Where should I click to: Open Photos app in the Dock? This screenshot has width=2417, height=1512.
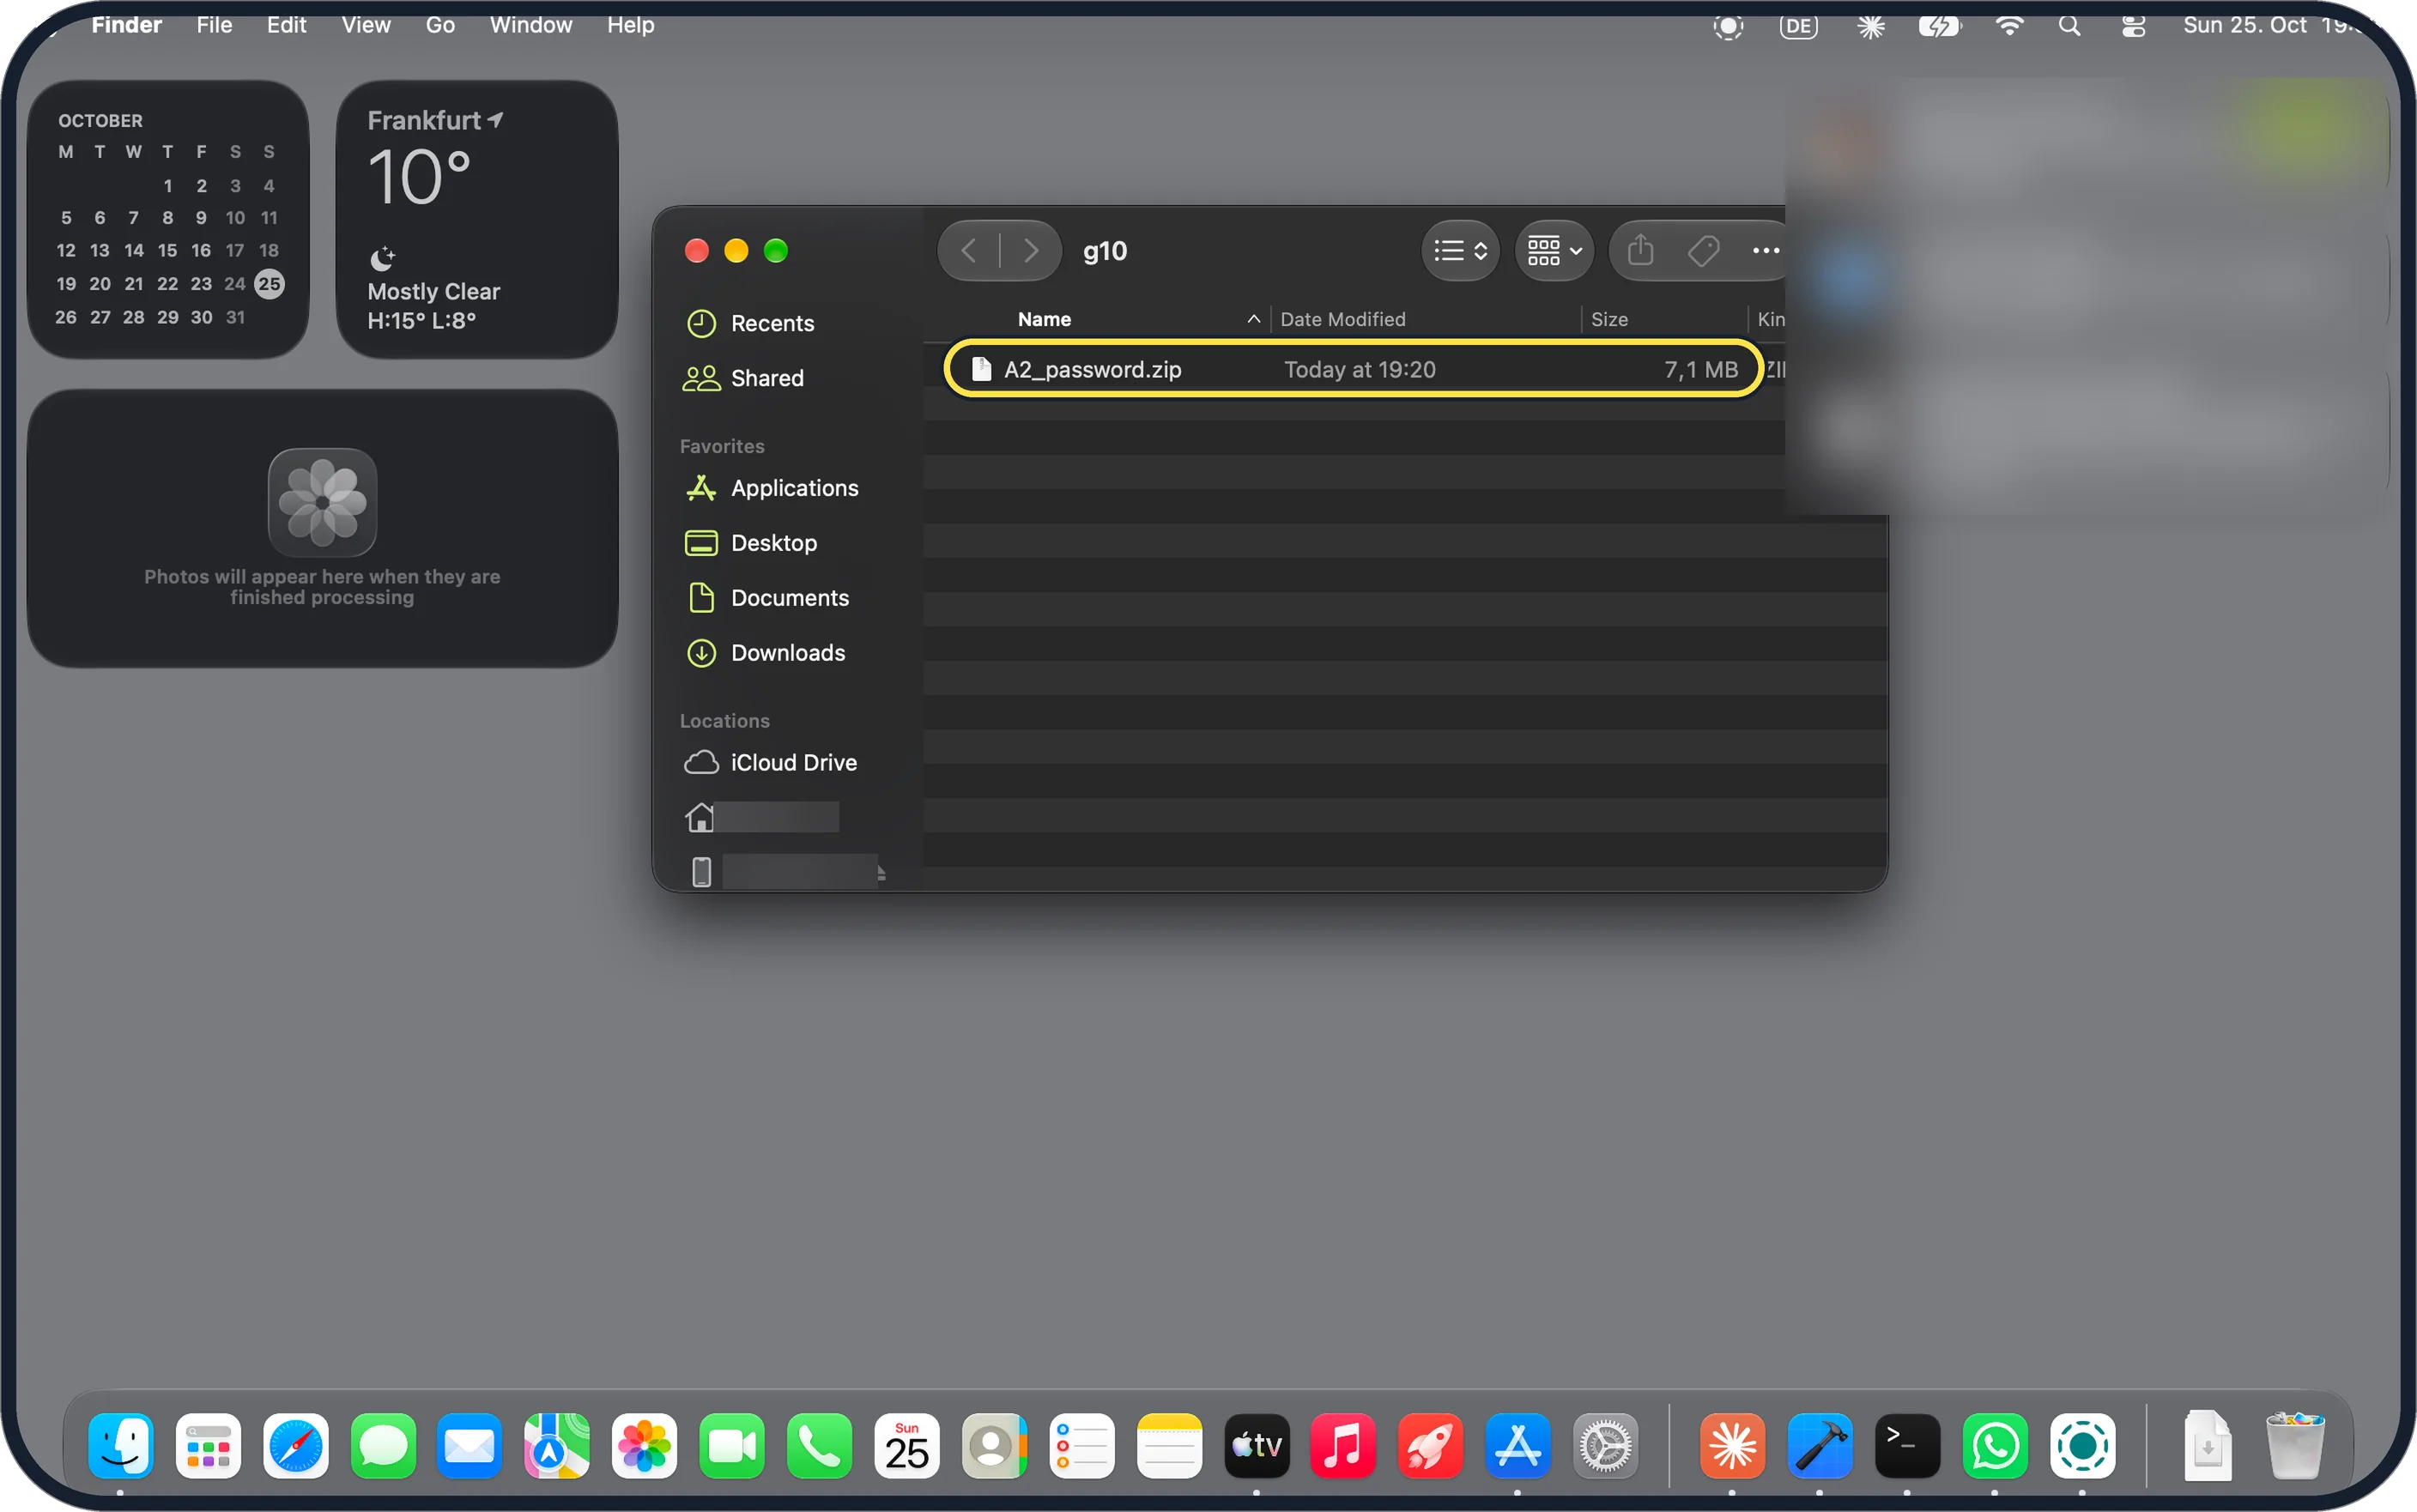(x=645, y=1445)
